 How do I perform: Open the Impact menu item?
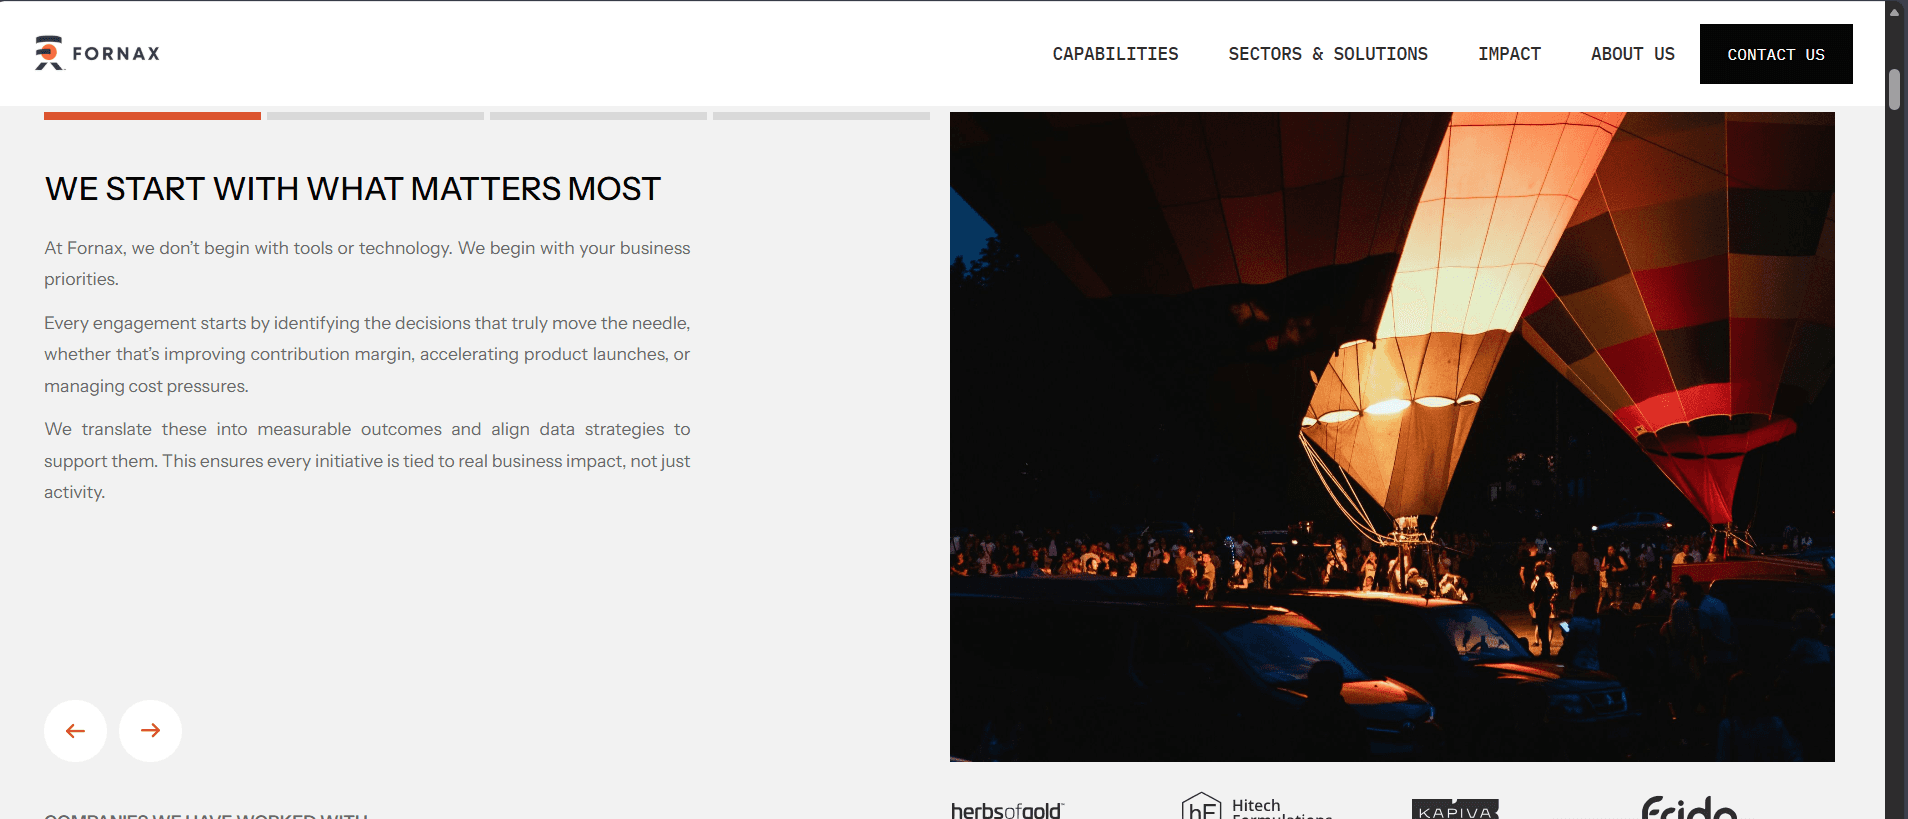1509,54
